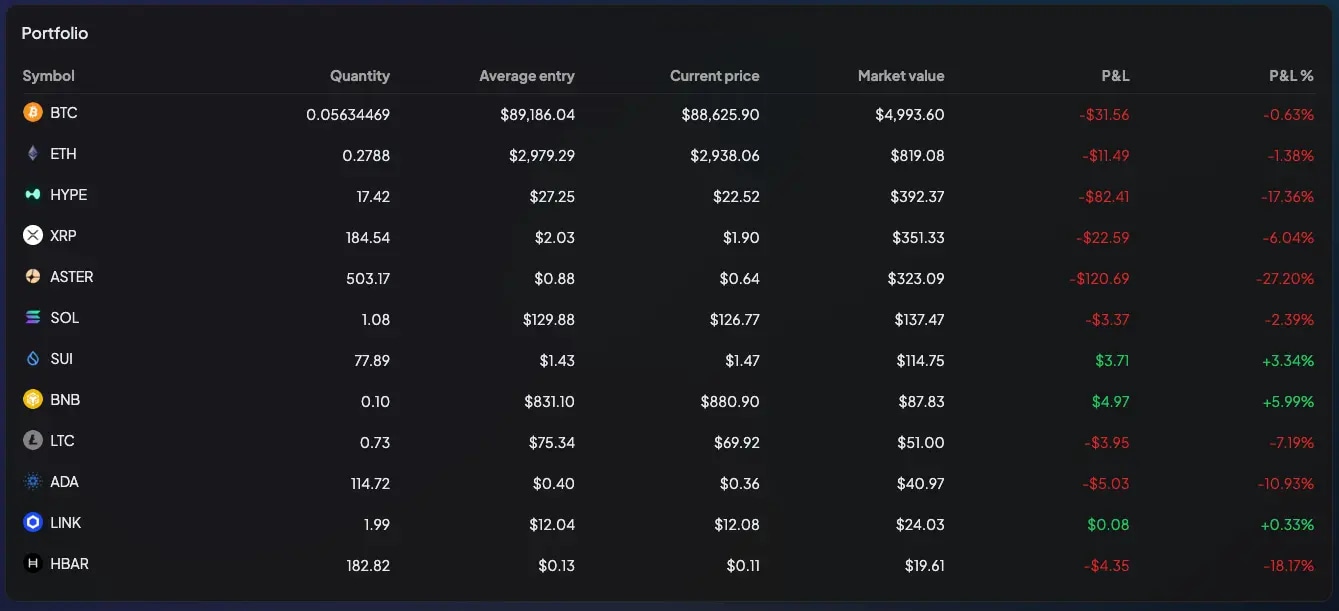Image resolution: width=1339 pixels, height=611 pixels.
Task: Sort by the Market value column header
Action: tap(901, 75)
